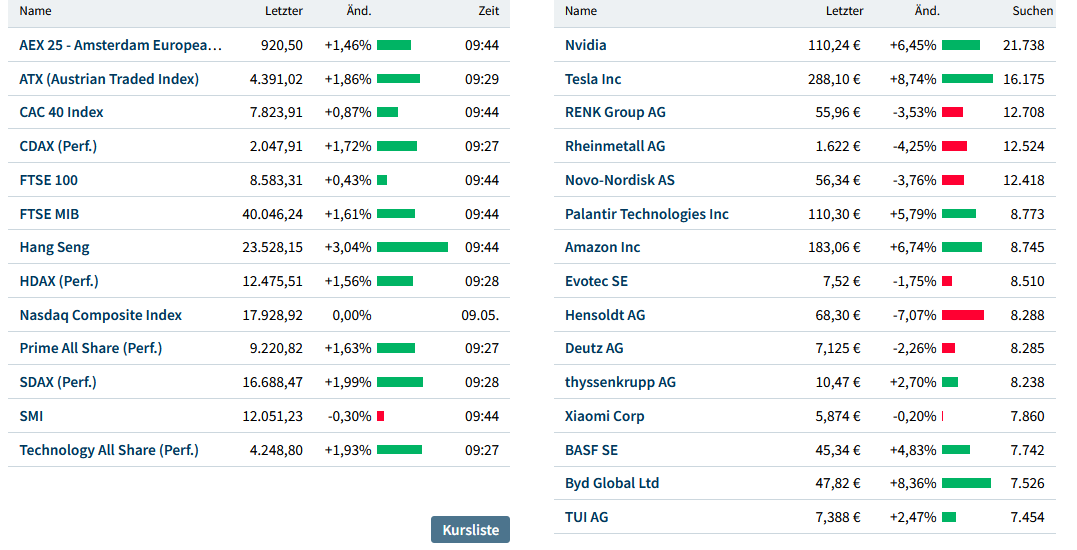The image size is (1077, 550).
Task: Open Nasdaq Composite Index link
Action: click(x=101, y=315)
